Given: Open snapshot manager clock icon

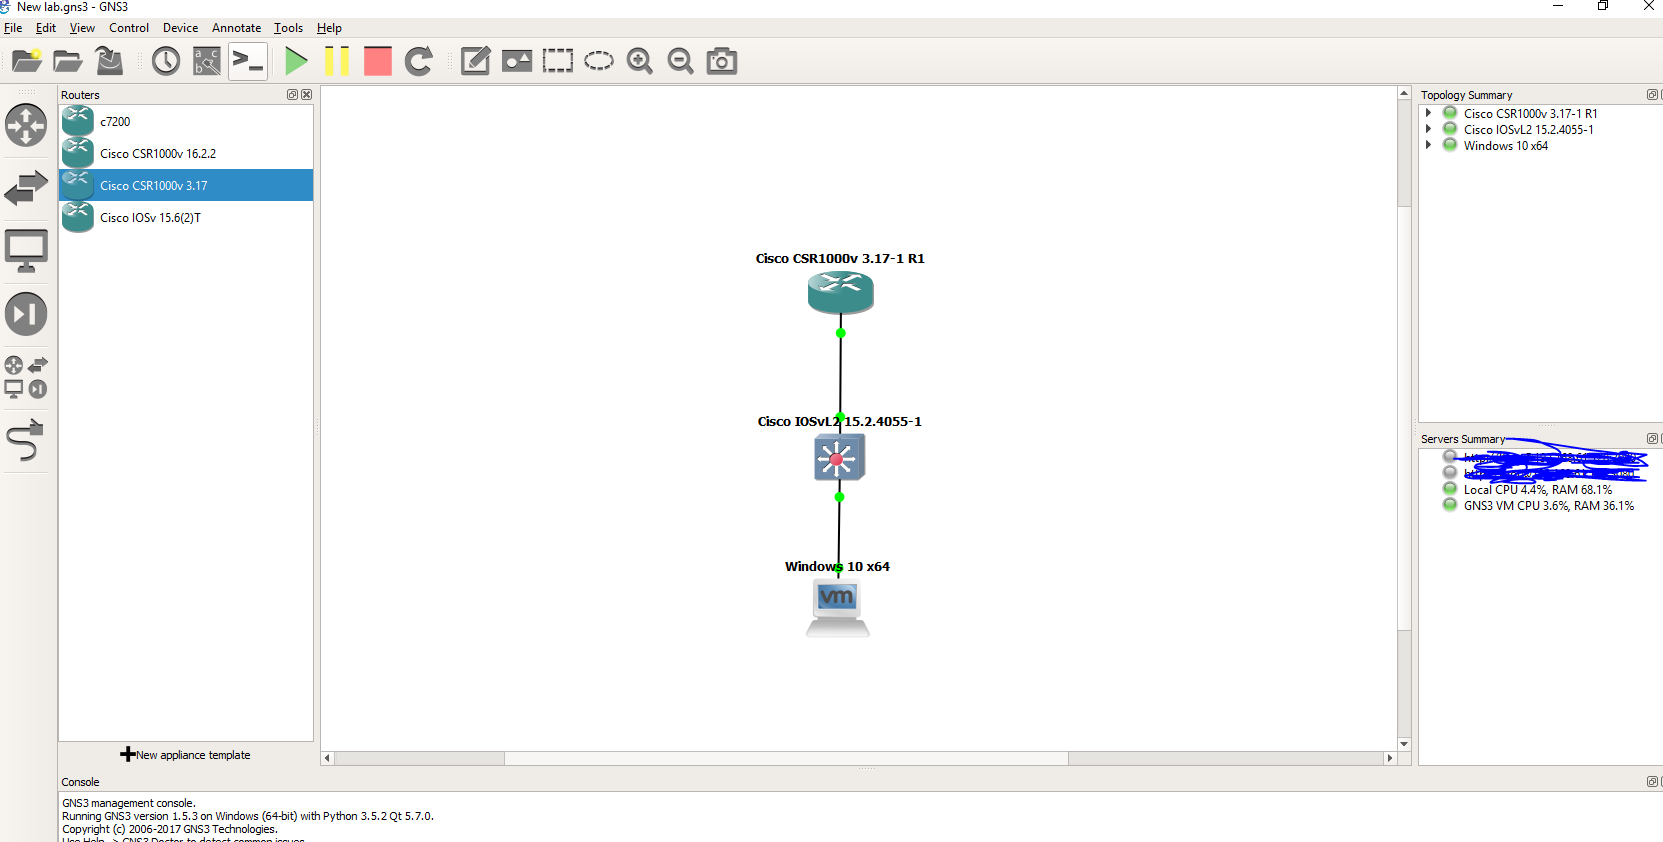Looking at the screenshot, I should point(166,61).
